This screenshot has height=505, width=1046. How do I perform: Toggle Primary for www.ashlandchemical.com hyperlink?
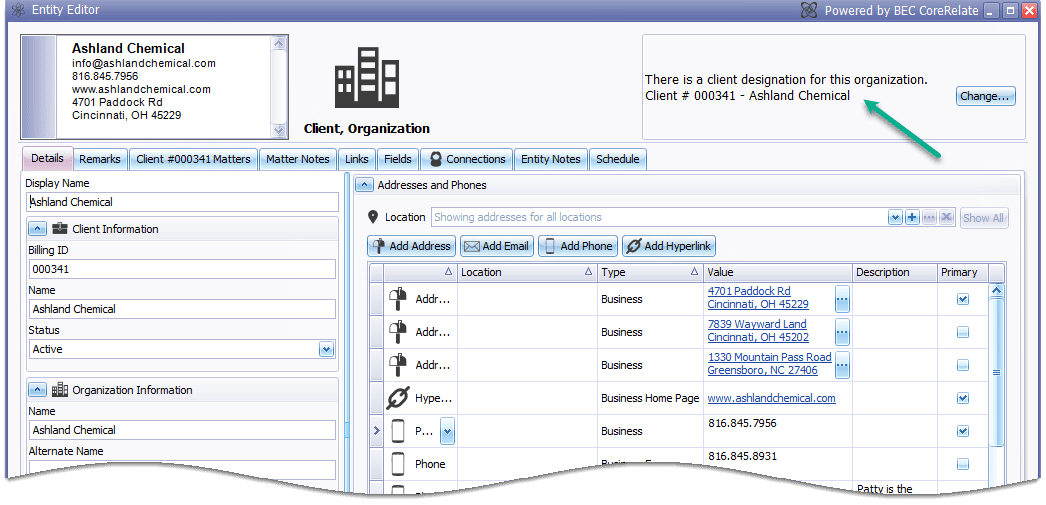[x=963, y=398]
